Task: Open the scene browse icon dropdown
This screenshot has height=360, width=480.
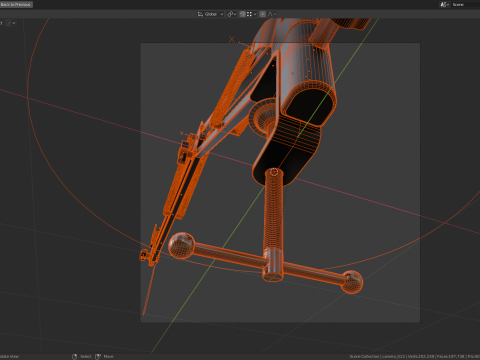Action: [x=445, y=4]
